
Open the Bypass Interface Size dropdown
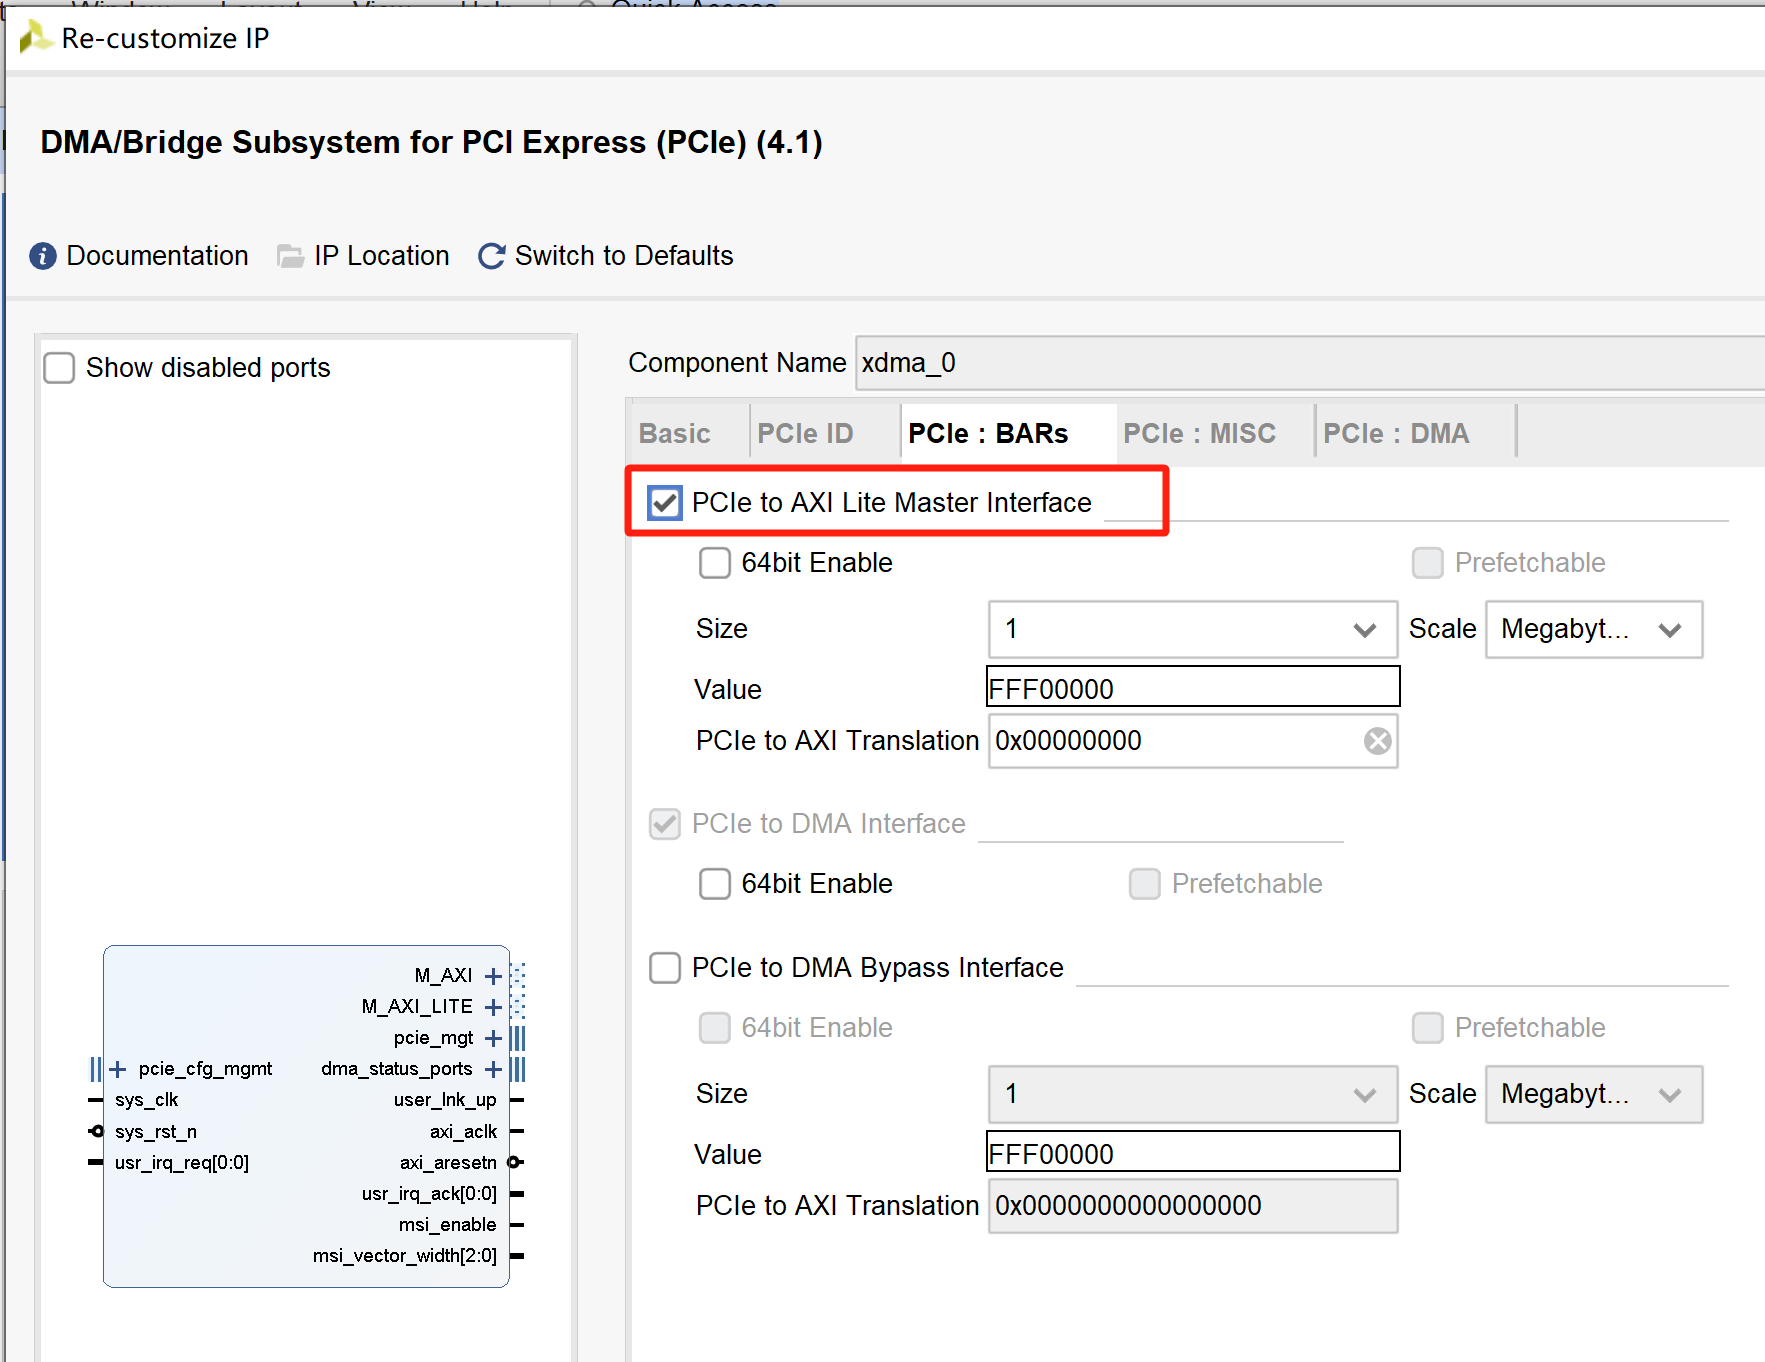[1365, 1094]
